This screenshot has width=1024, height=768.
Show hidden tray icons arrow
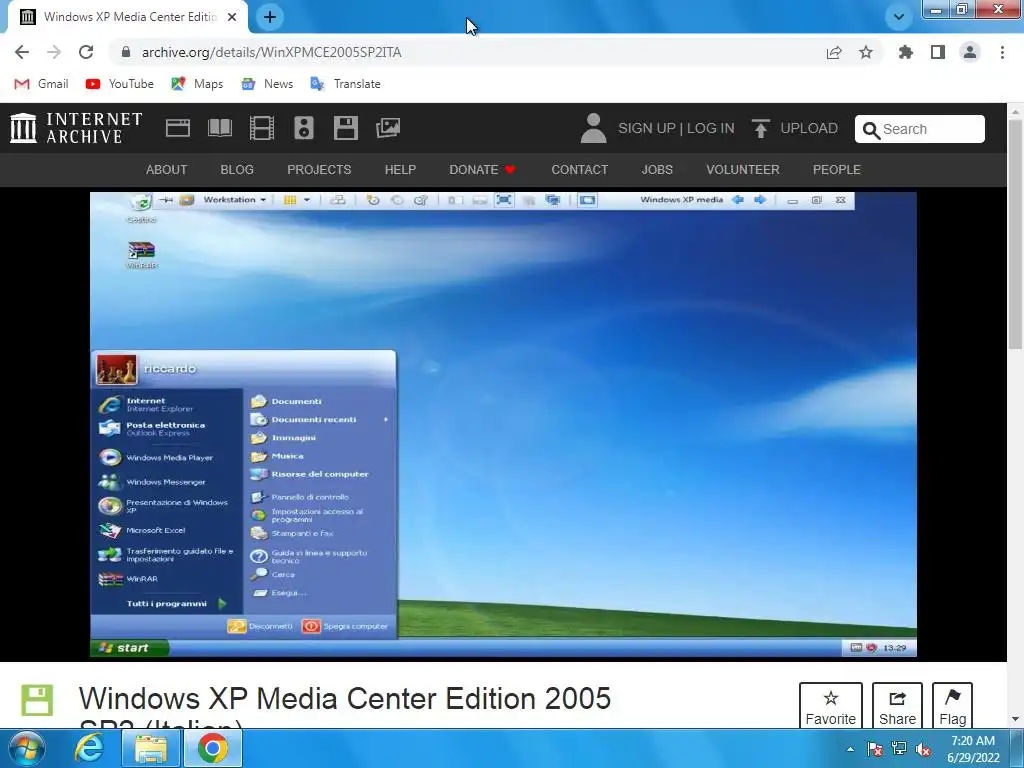pyautogui.click(x=850, y=749)
